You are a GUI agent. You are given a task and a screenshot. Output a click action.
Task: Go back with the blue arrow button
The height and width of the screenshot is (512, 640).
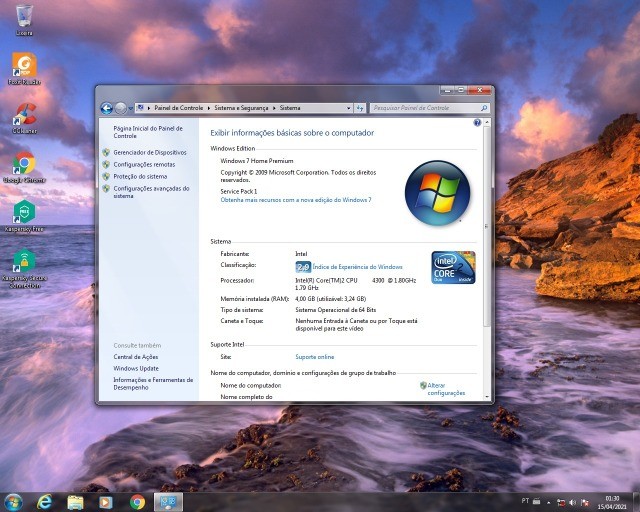tap(107, 108)
